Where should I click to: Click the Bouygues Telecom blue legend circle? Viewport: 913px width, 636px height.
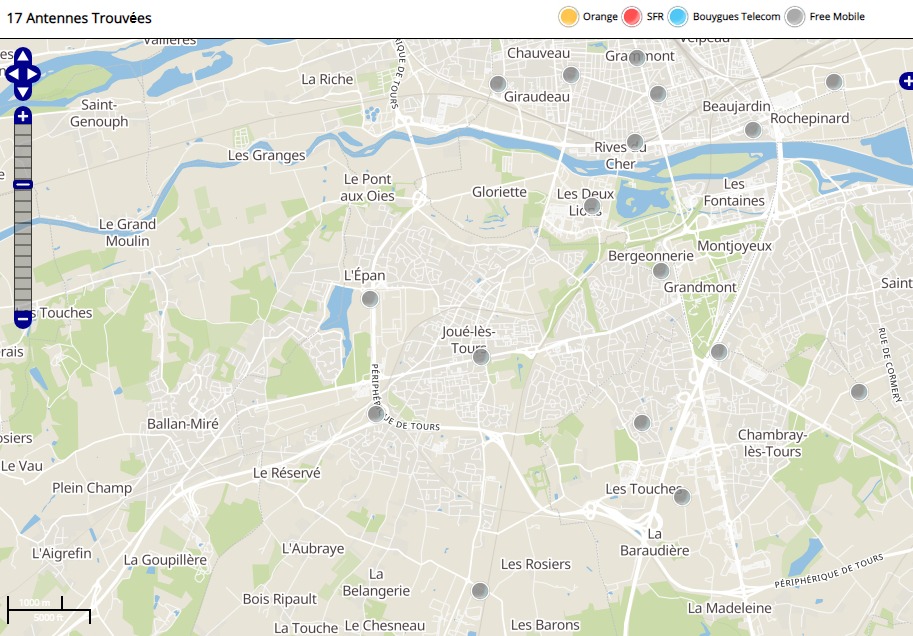pyautogui.click(x=678, y=17)
